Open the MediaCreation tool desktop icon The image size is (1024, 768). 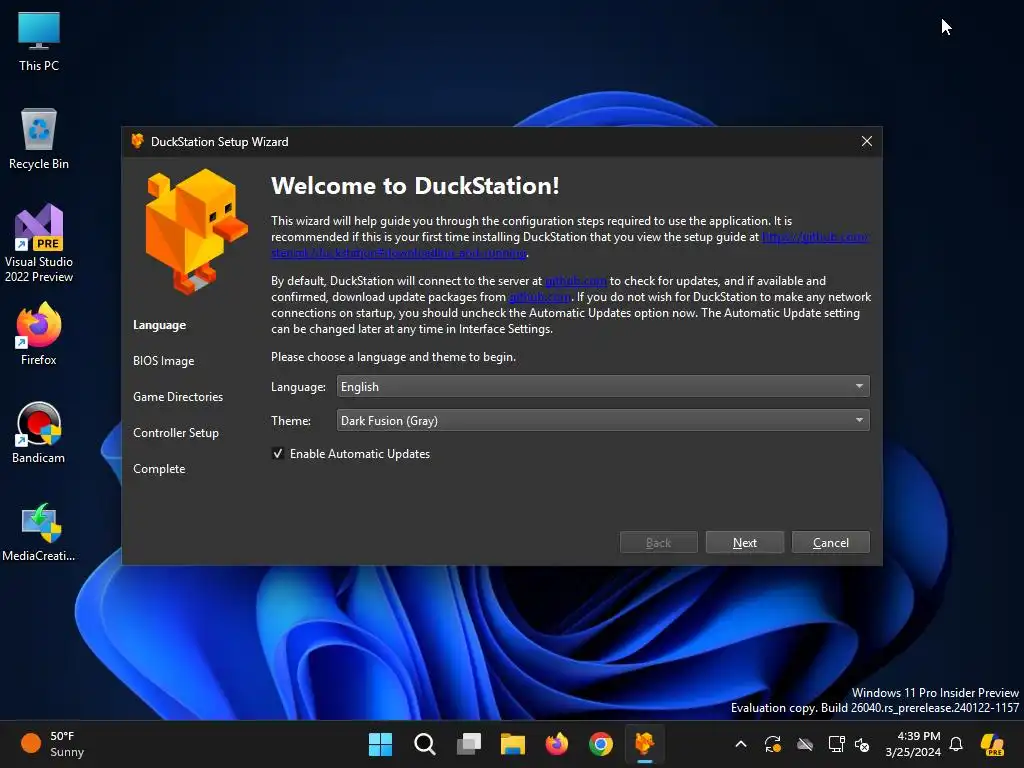39,532
